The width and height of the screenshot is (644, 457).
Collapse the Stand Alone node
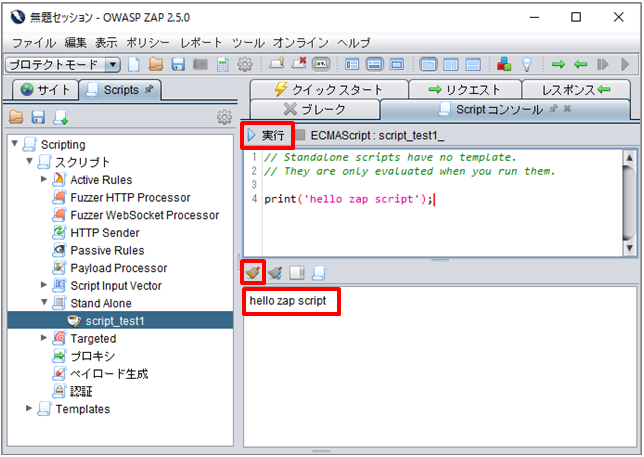(44, 302)
